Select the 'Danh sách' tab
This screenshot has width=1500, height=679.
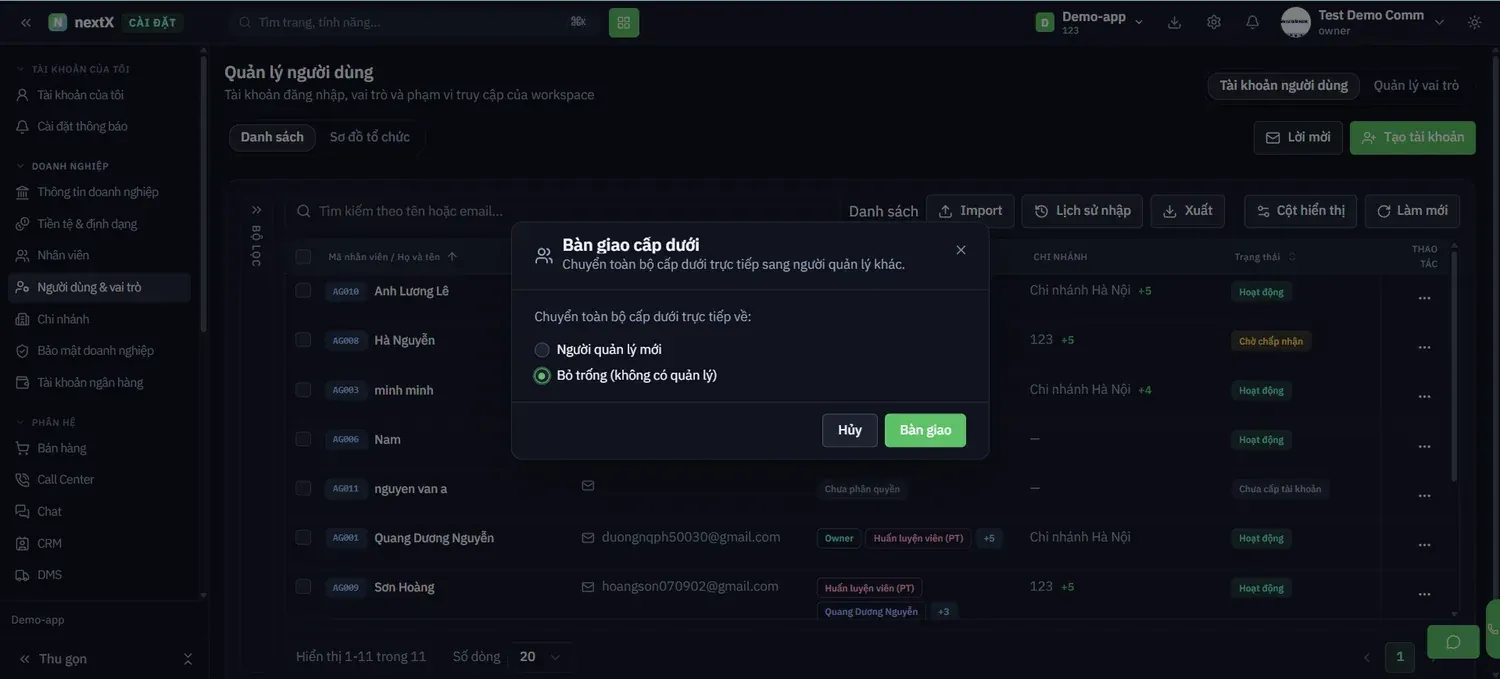(272, 137)
